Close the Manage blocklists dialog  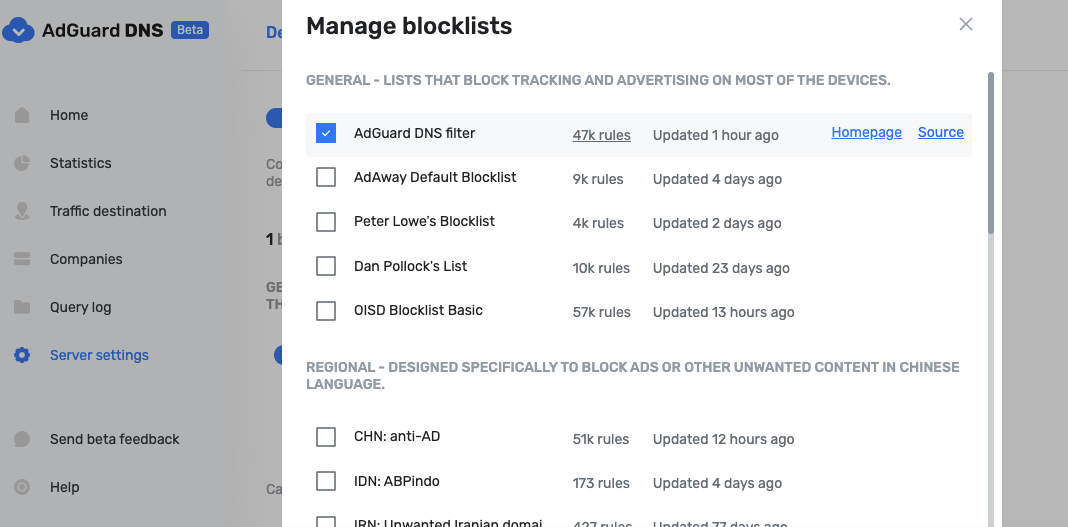tap(966, 25)
